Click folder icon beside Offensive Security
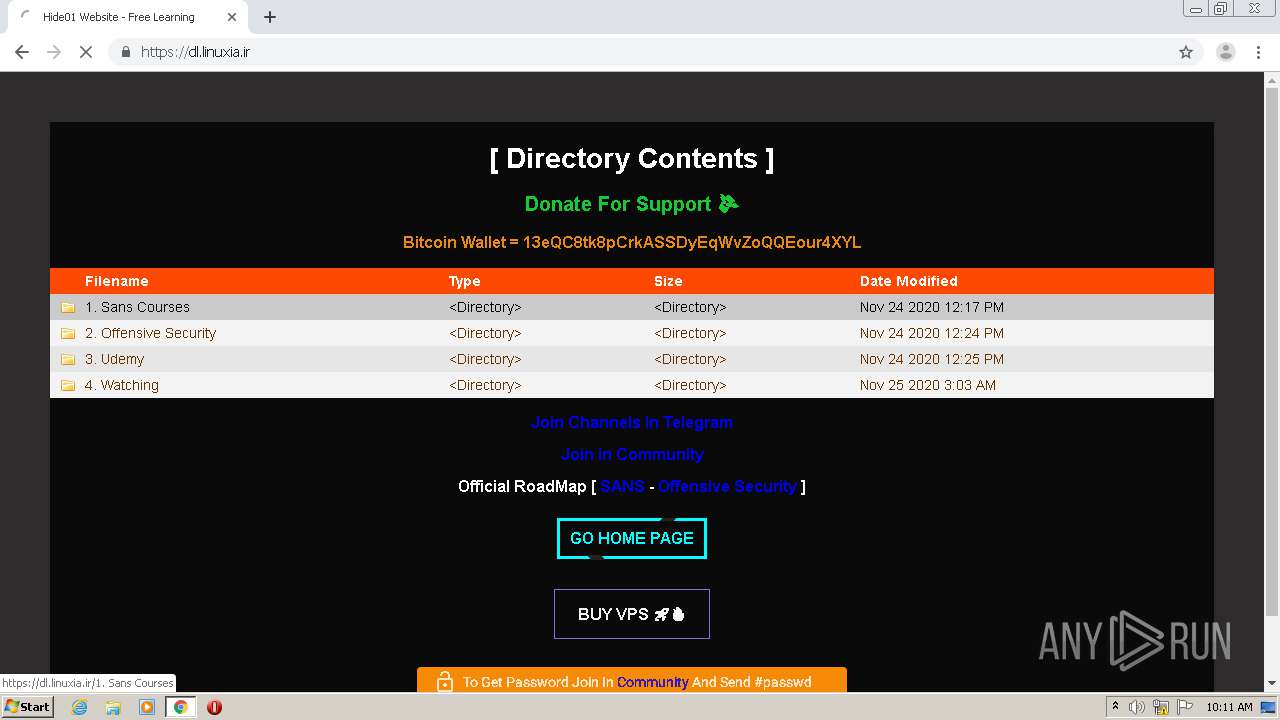The width and height of the screenshot is (1280, 720). [68, 333]
